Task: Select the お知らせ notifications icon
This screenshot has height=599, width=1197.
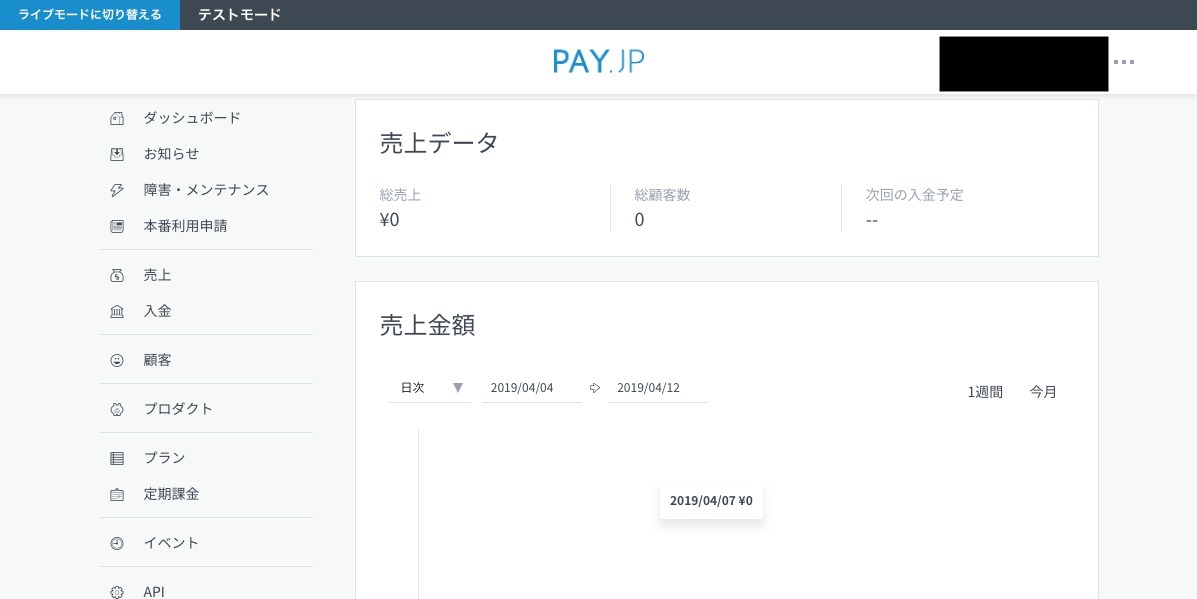Action: tap(117, 153)
